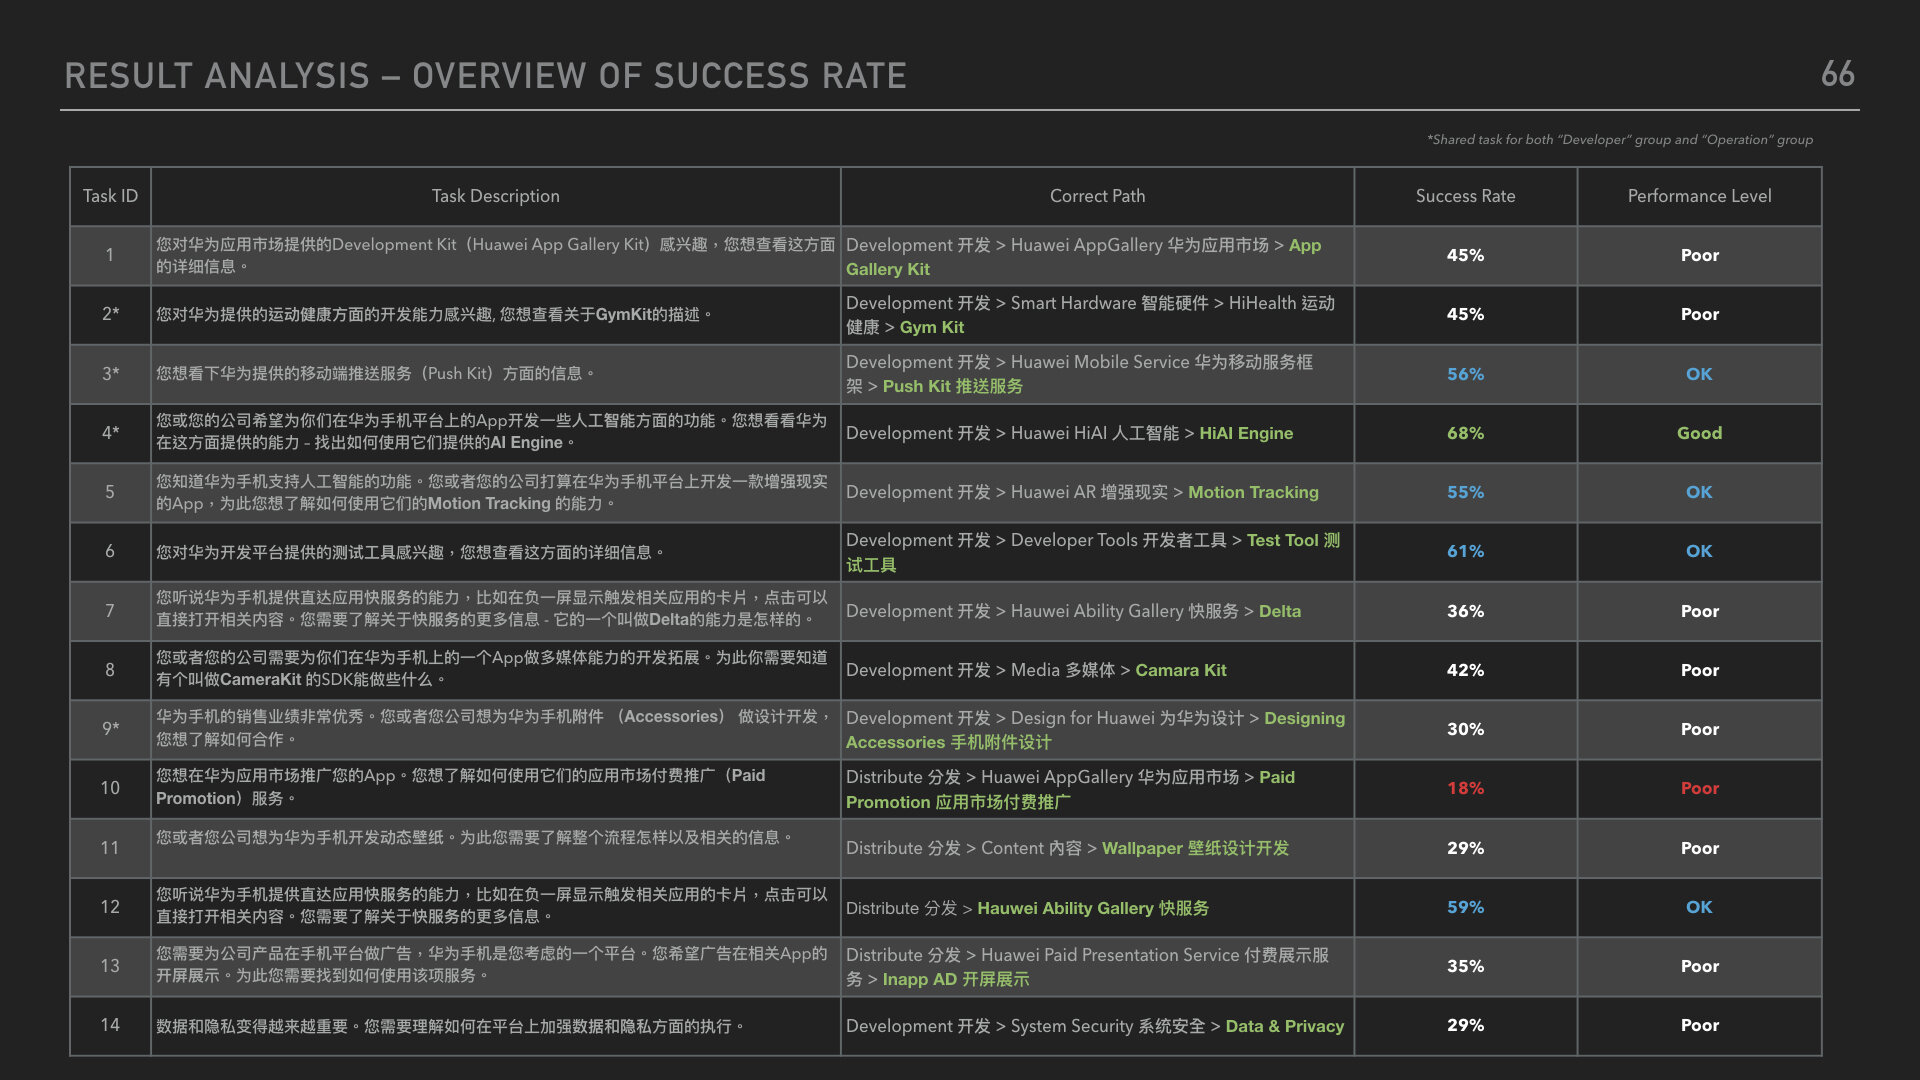Viewport: 1920px width, 1080px height.
Task: Click the Delta link in task 7 row
Action: pos(1281,611)
